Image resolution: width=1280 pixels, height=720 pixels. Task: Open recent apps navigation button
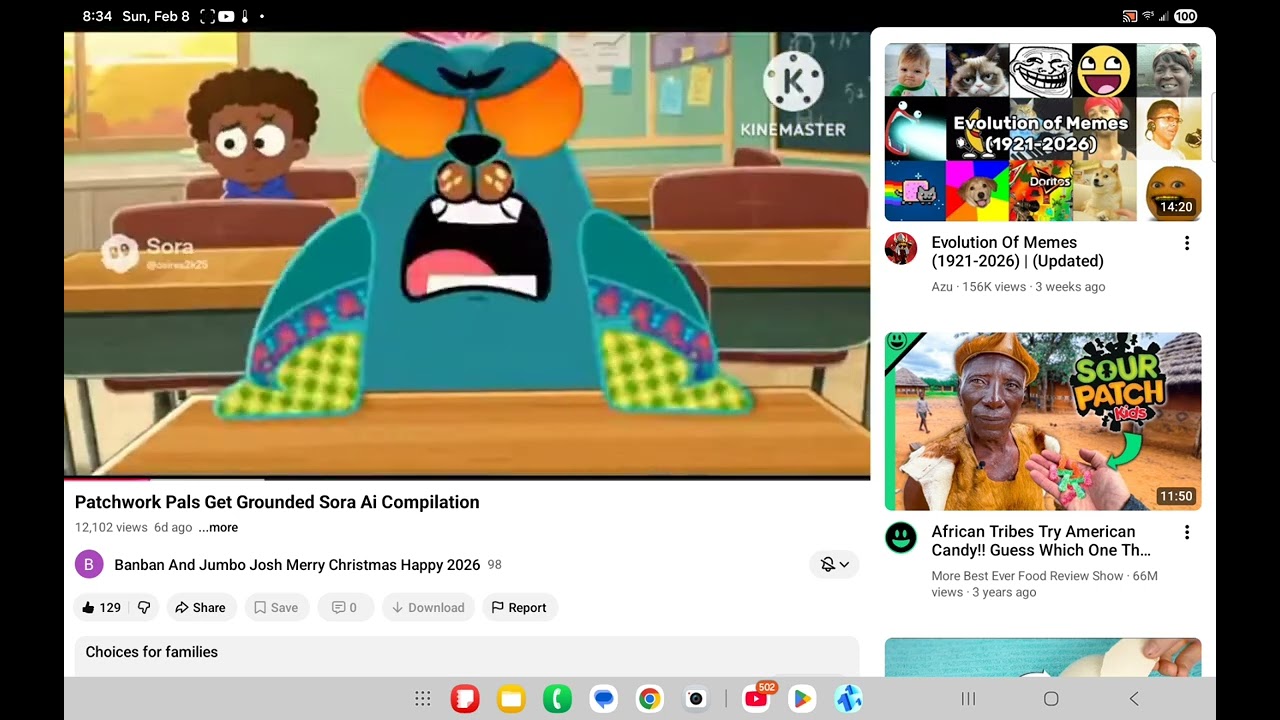[968, 699]
